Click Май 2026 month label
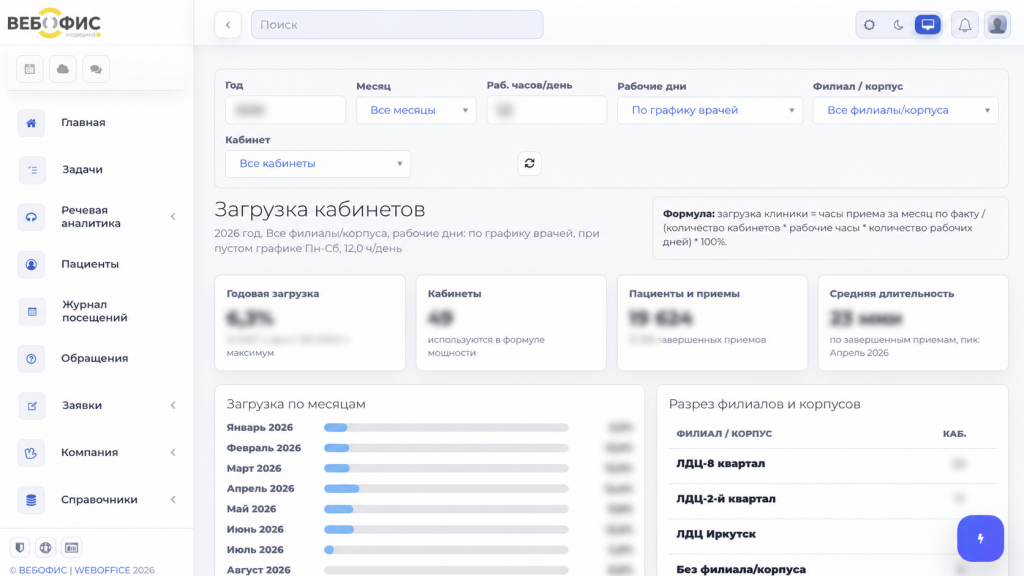 (251, 509)
